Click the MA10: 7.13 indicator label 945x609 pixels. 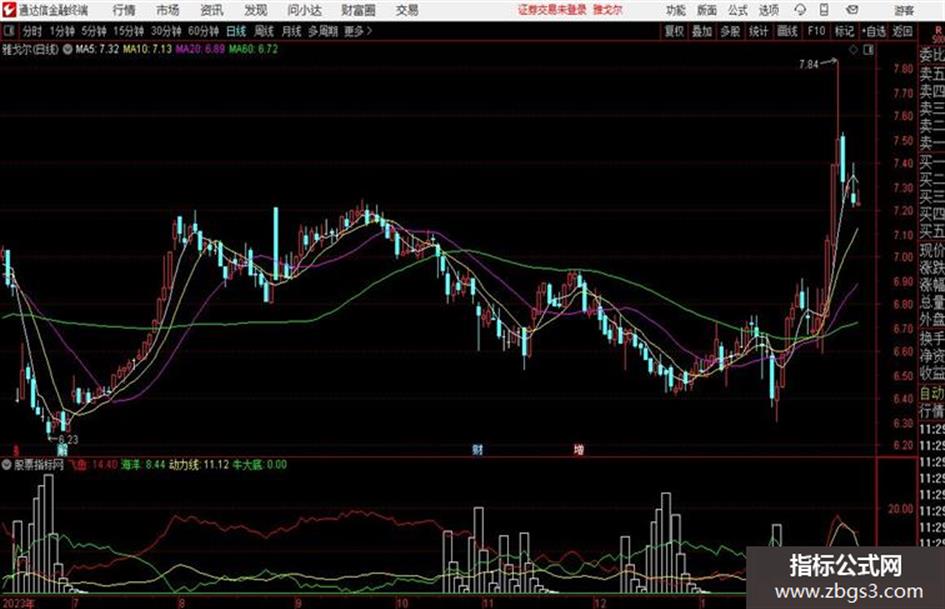[x=148, y=49]
